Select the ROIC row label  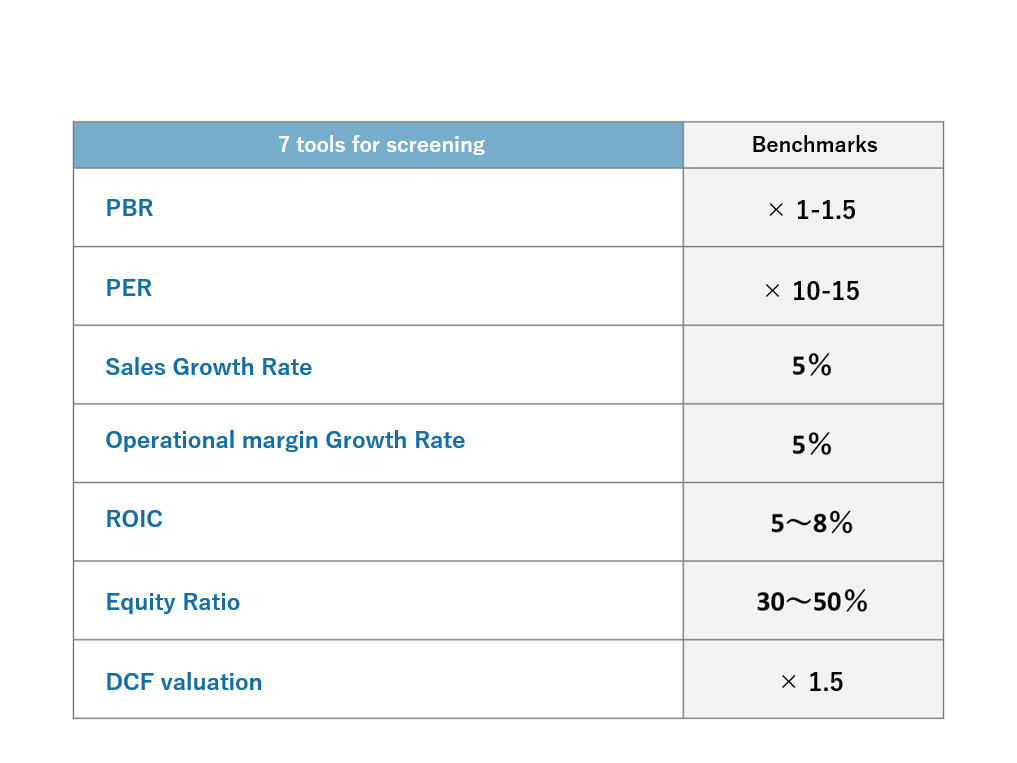(134, 519)
